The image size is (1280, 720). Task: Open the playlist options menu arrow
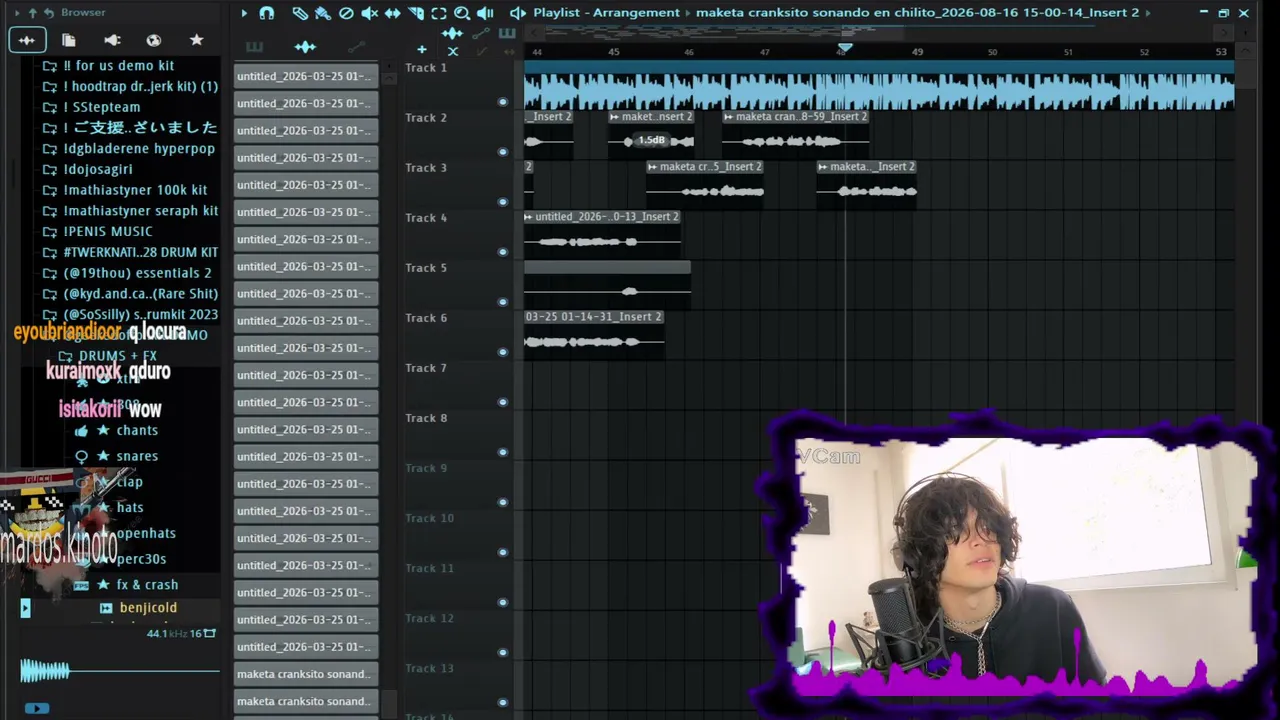coord(244,13)
